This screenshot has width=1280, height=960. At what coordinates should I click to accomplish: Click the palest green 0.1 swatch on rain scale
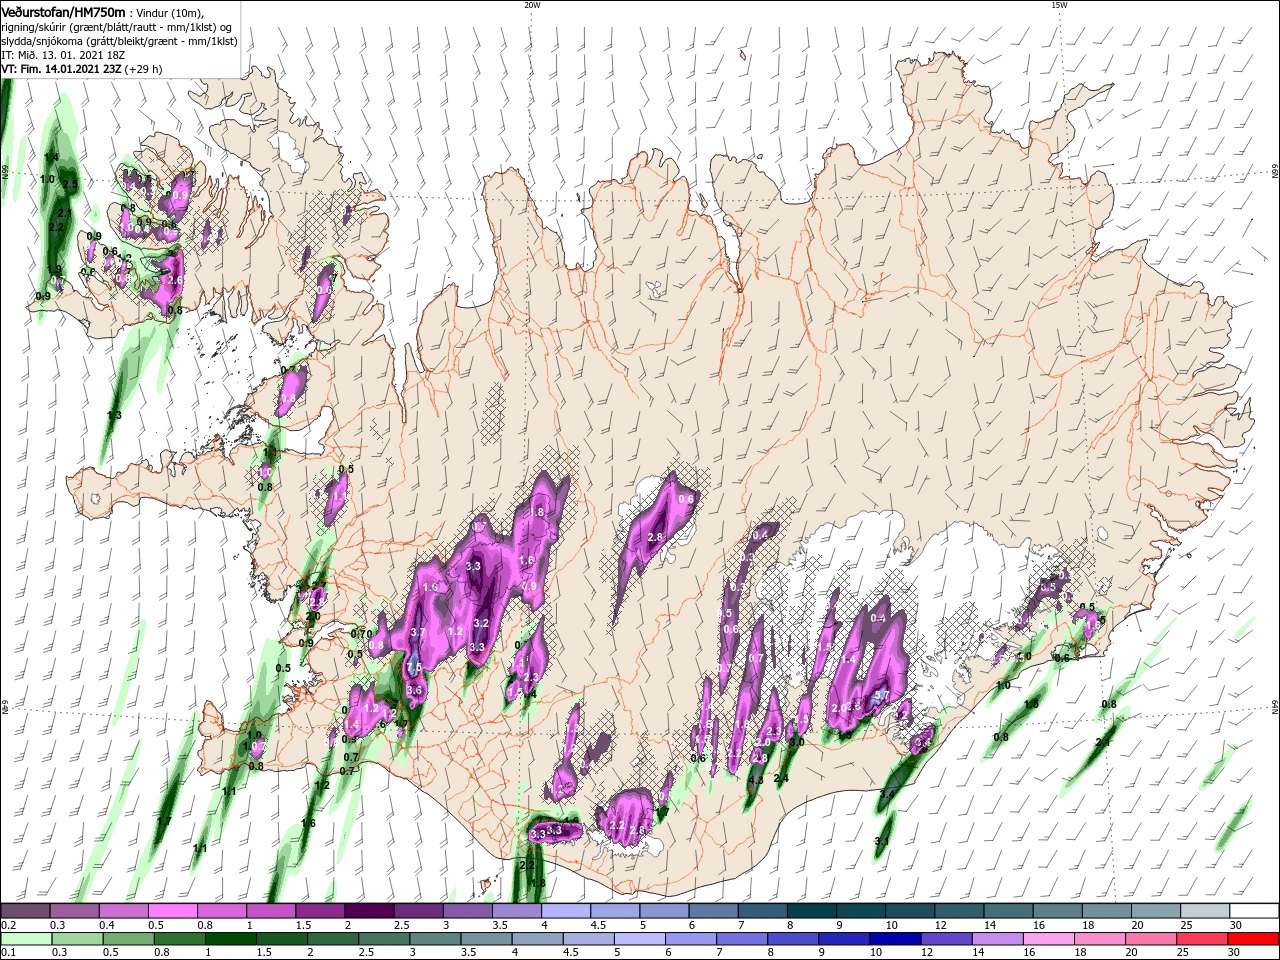(x=26, y=939)
